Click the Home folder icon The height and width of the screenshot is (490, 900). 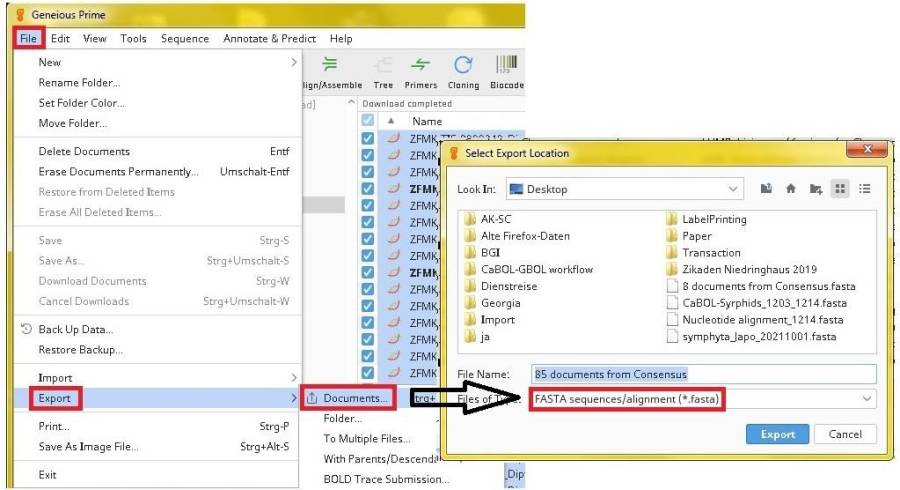click(x=791, y=188)
